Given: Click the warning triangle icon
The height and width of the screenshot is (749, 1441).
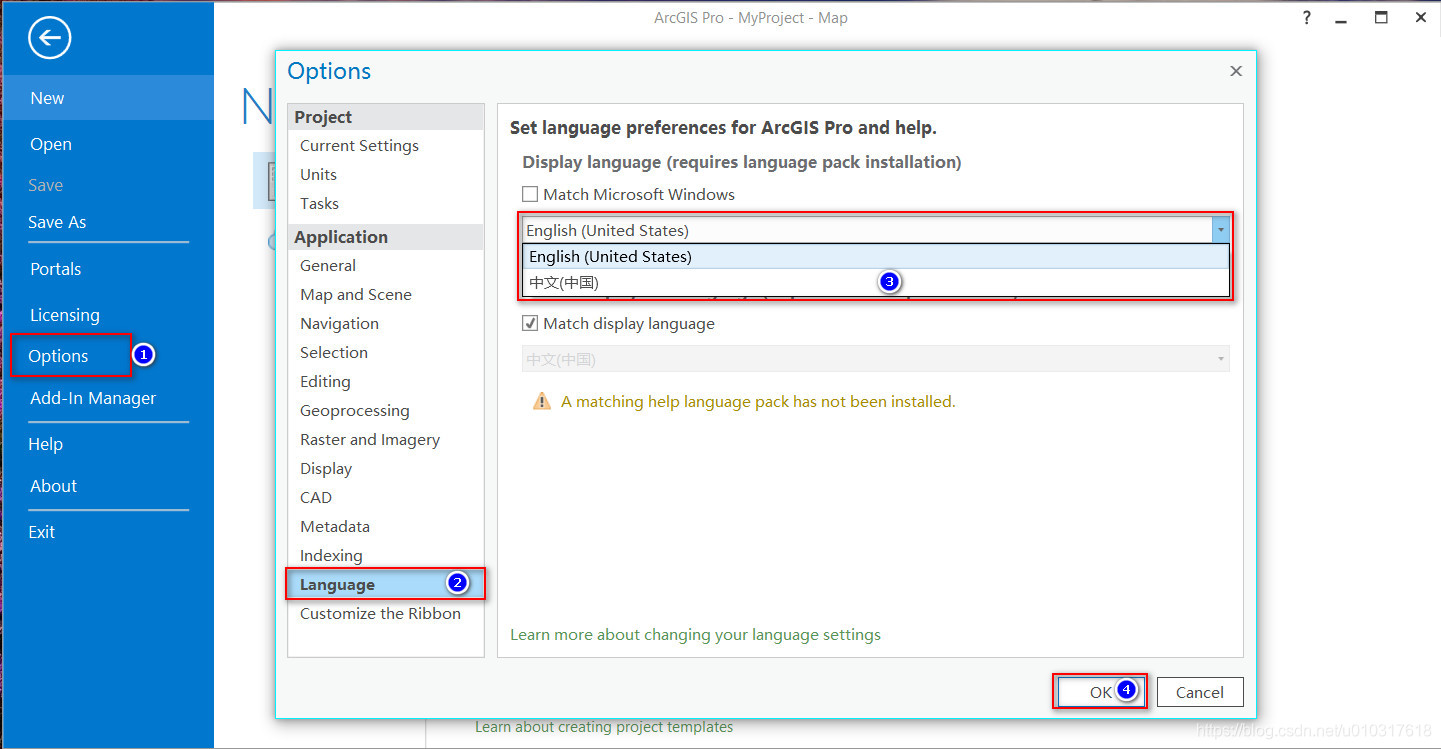Looking at the screenshot, I should [x=542, y=402].
